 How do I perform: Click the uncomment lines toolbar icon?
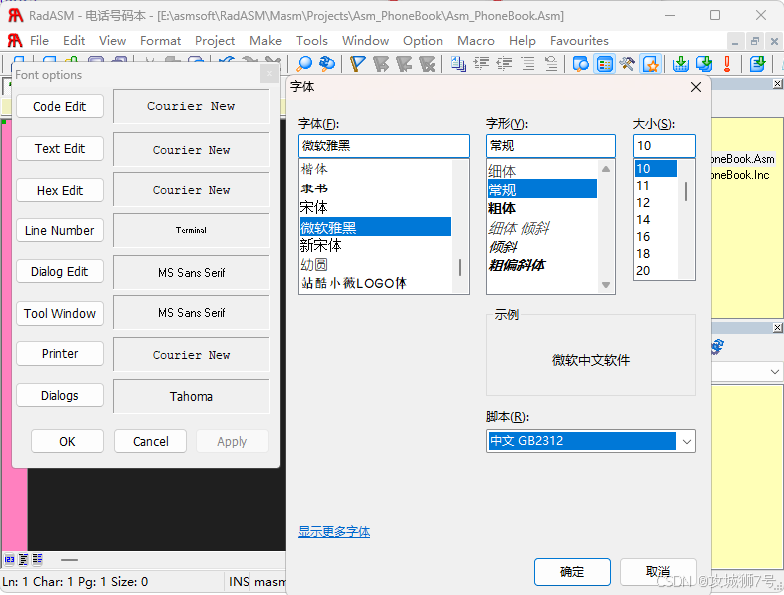[550, 64]
